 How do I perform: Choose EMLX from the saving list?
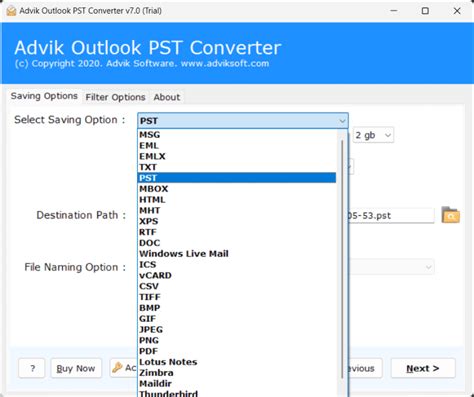(x=237, y=156)
